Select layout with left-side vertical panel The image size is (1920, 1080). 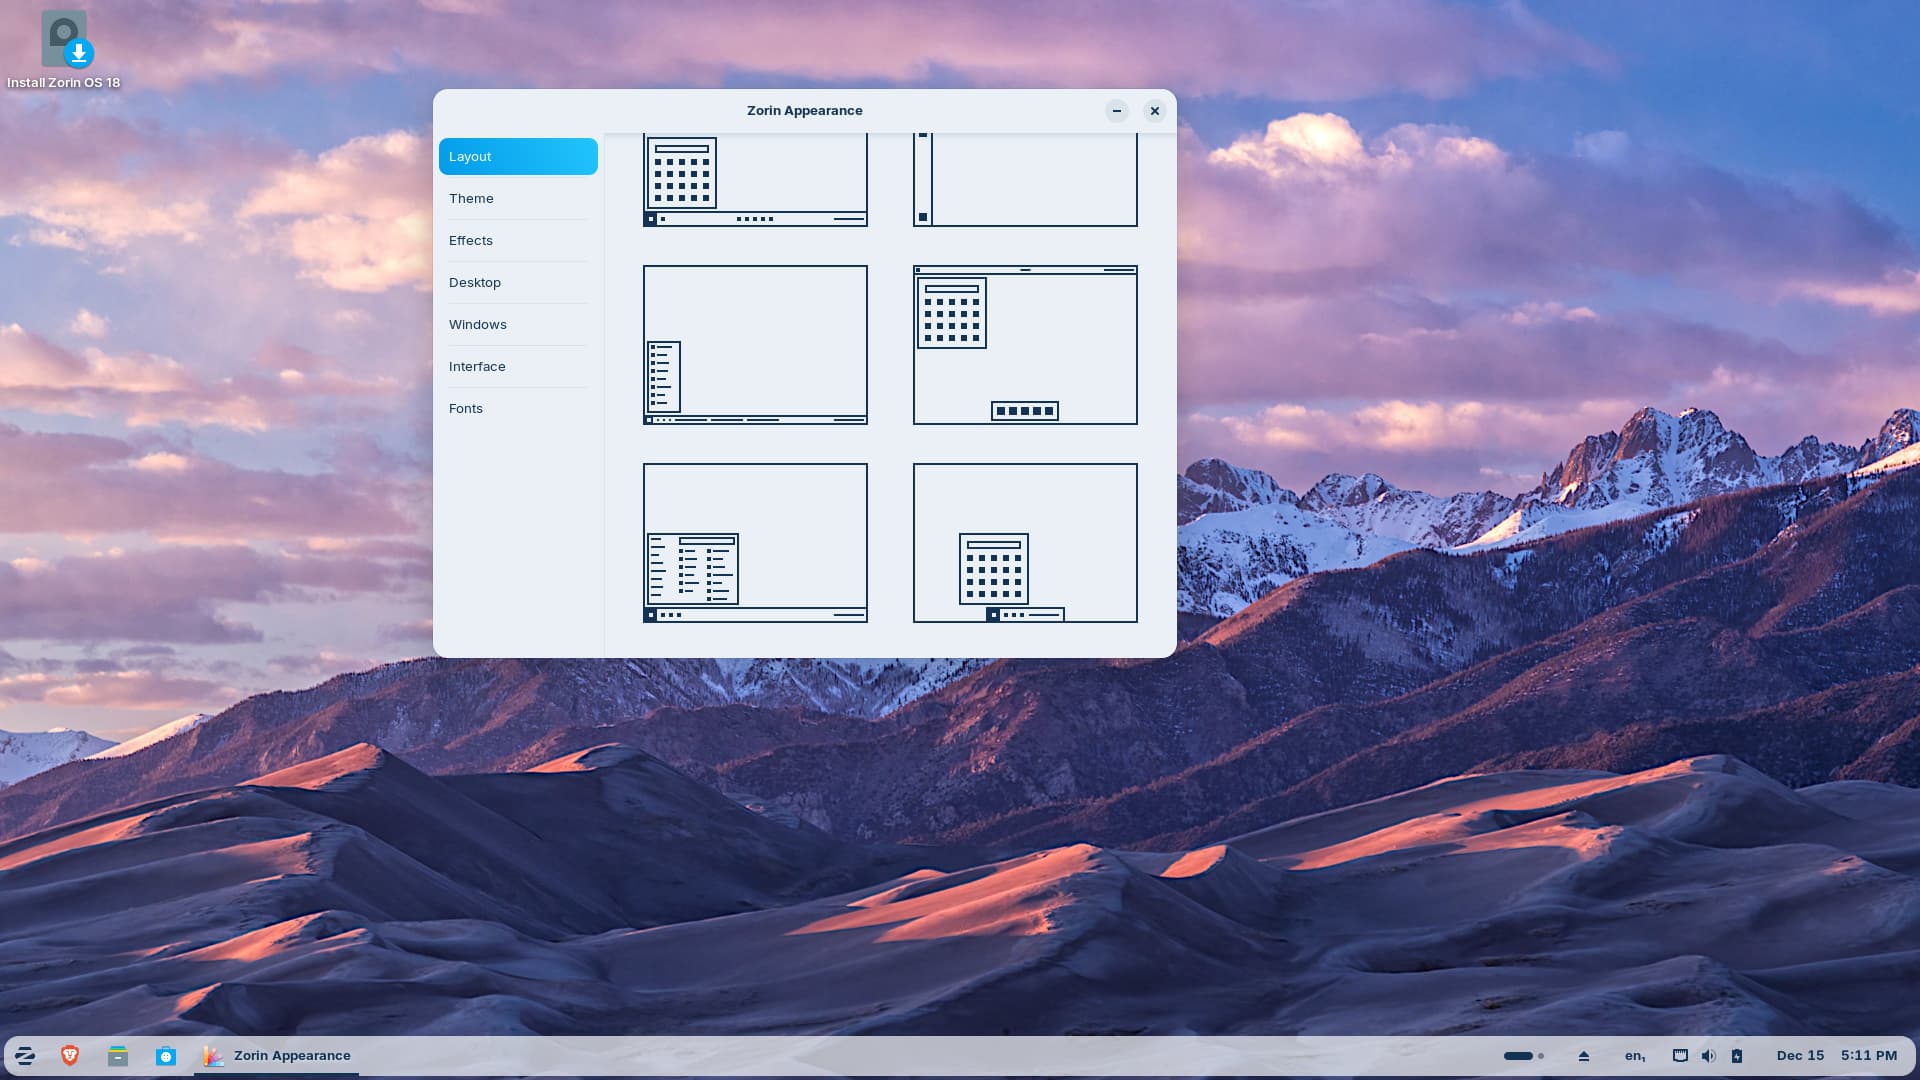pos(1025,180)
